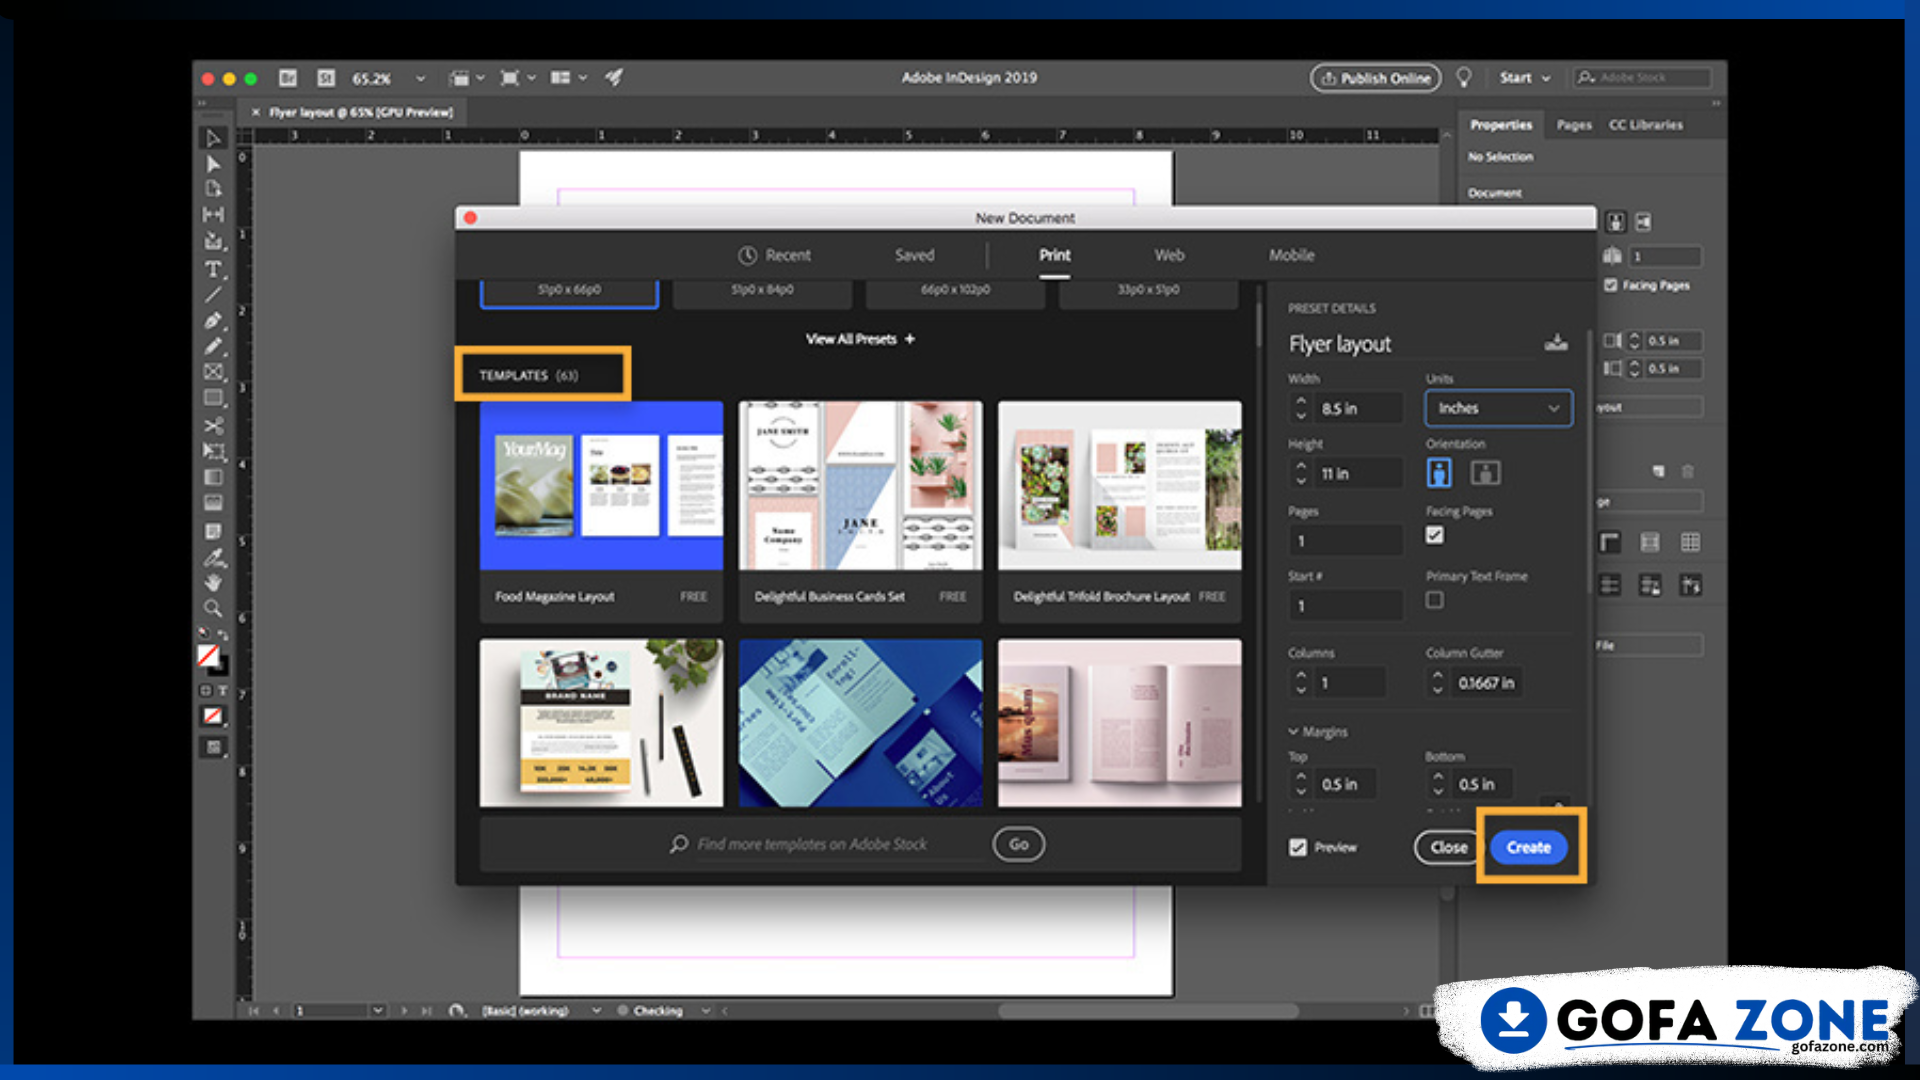The image size is (1920, 1080).
Task: Click the lightbulb learn icon
Action: point(1464,77)
